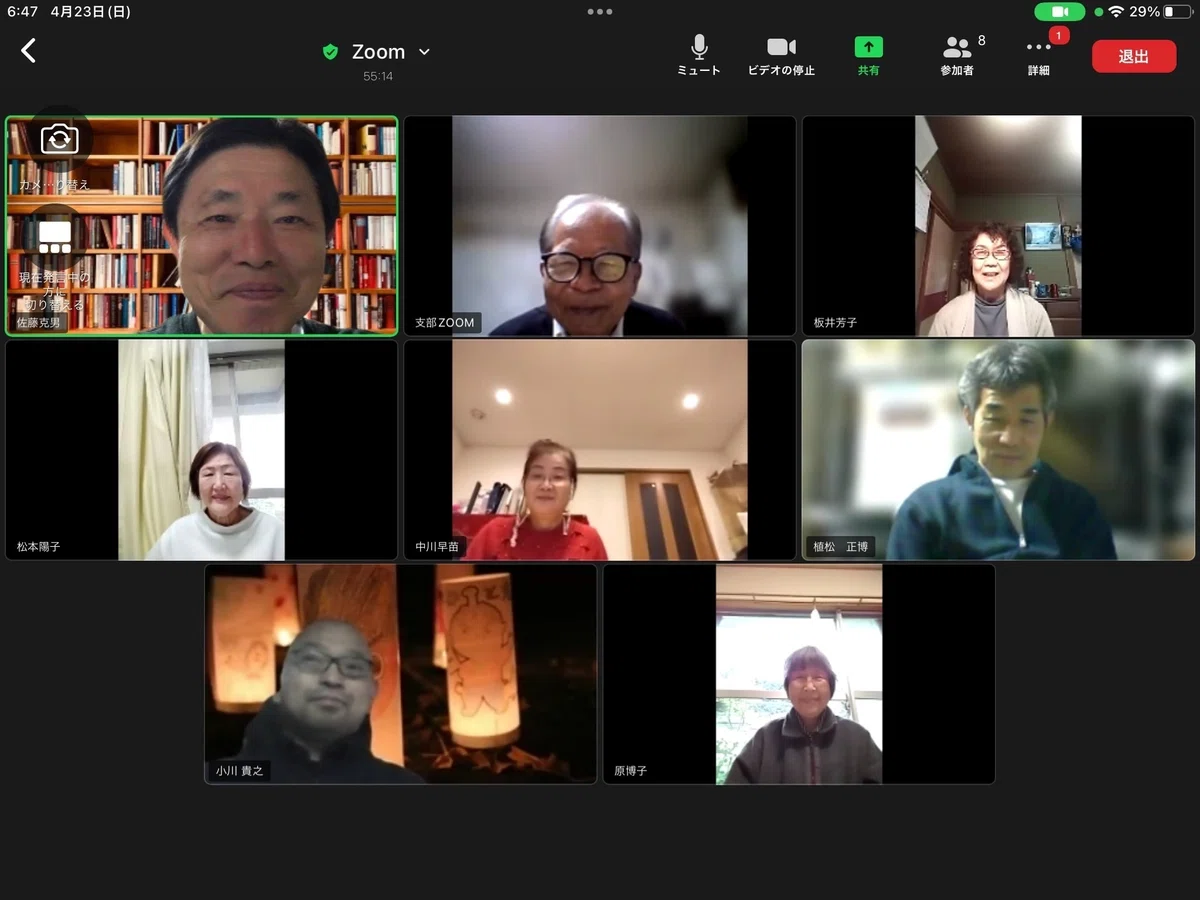Switch camera with the camera flip icon

[59, 139]
